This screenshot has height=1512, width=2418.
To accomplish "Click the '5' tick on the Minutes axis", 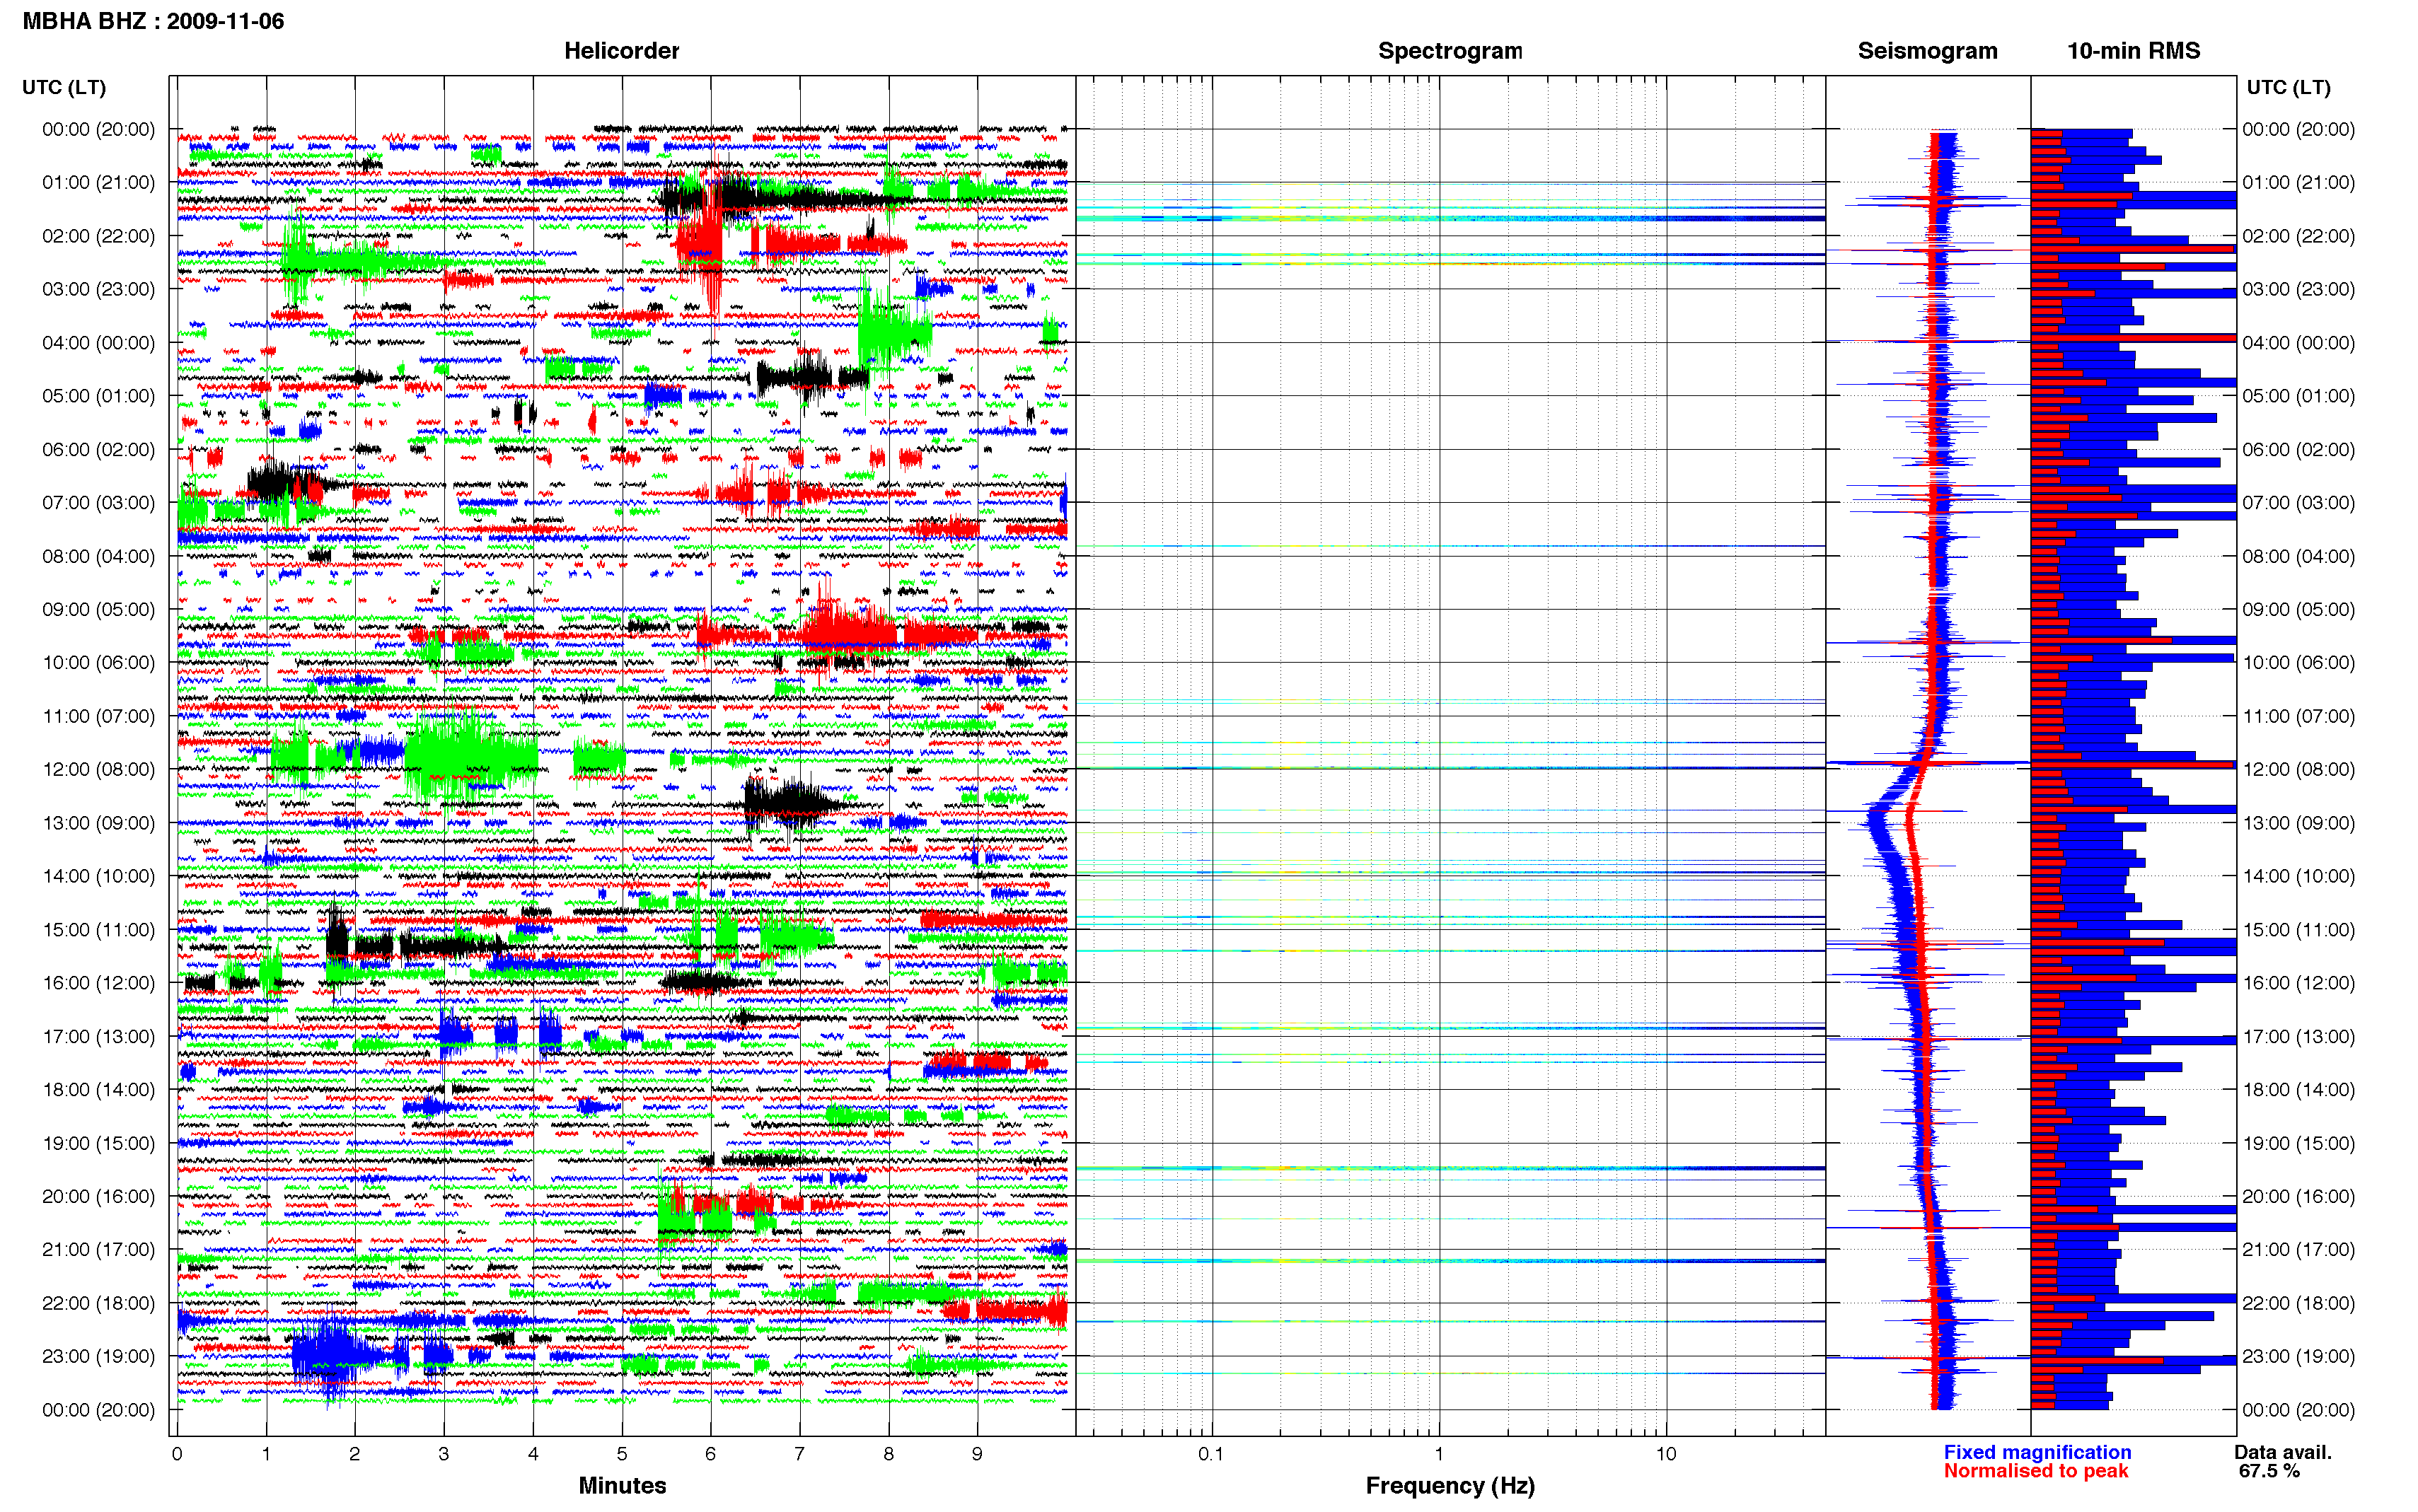I will coord(622,1454).
